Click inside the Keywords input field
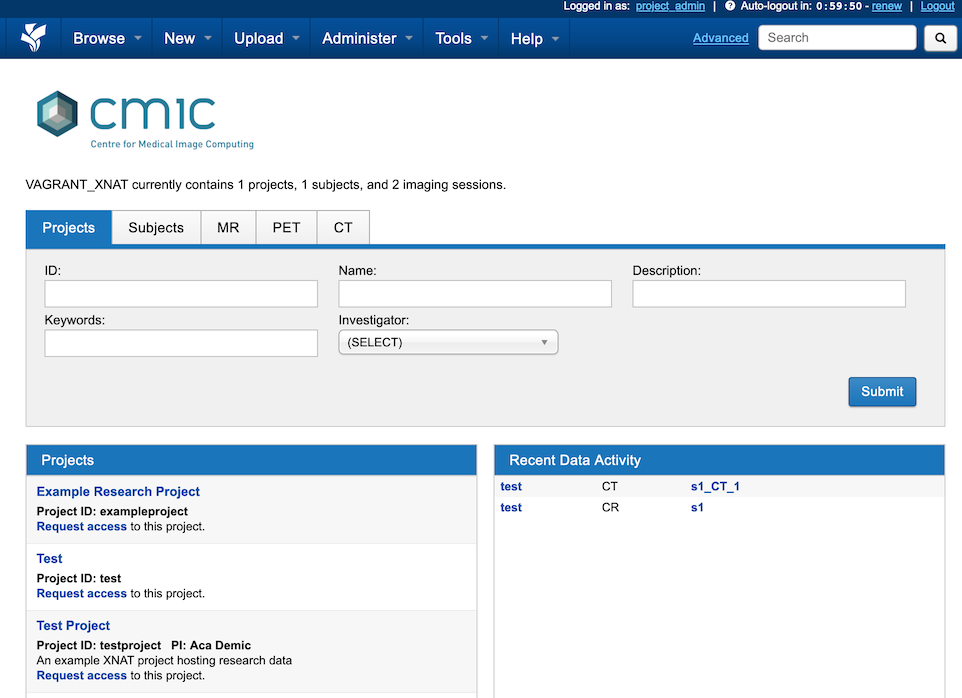 point(180,343)
